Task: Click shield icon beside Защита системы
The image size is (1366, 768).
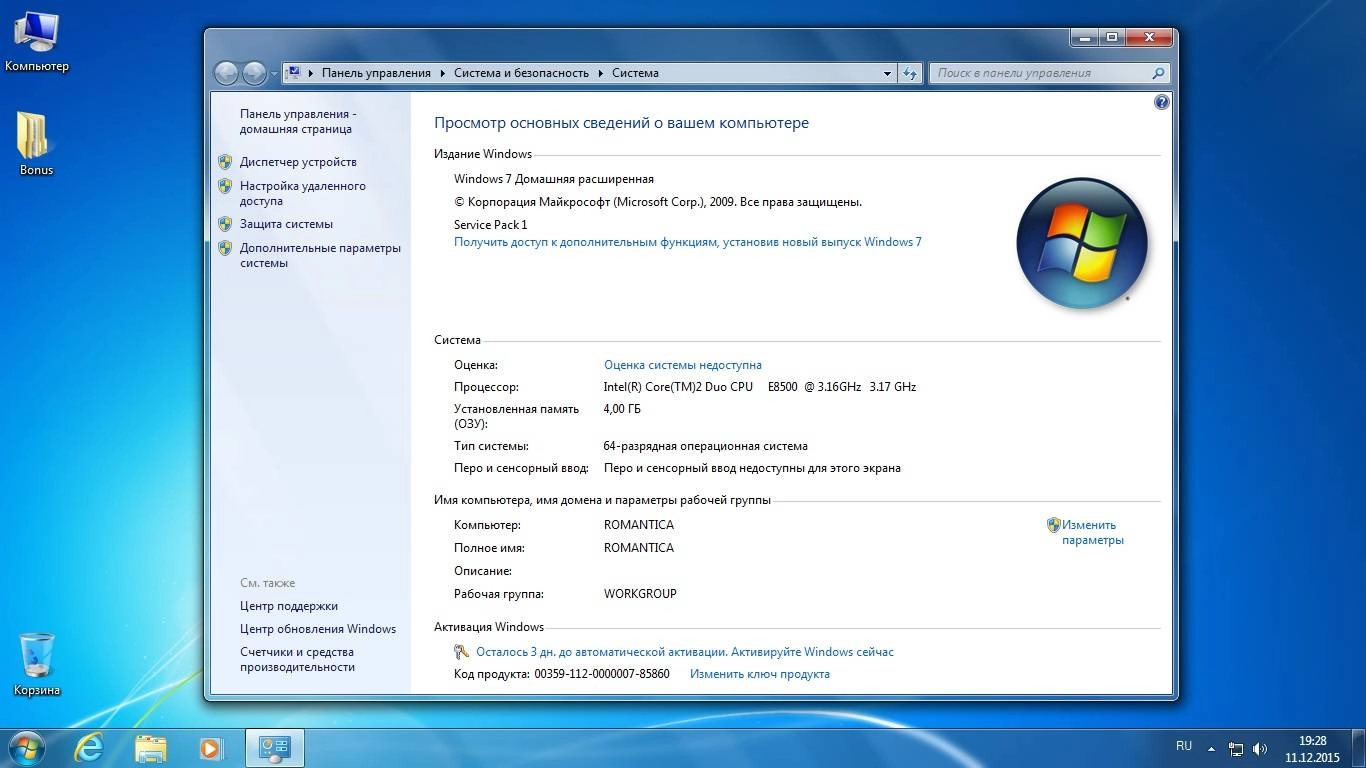Action: [225, 224]
